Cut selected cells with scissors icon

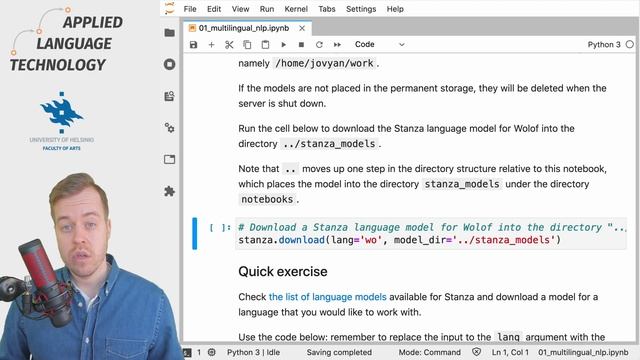point(229,44)
